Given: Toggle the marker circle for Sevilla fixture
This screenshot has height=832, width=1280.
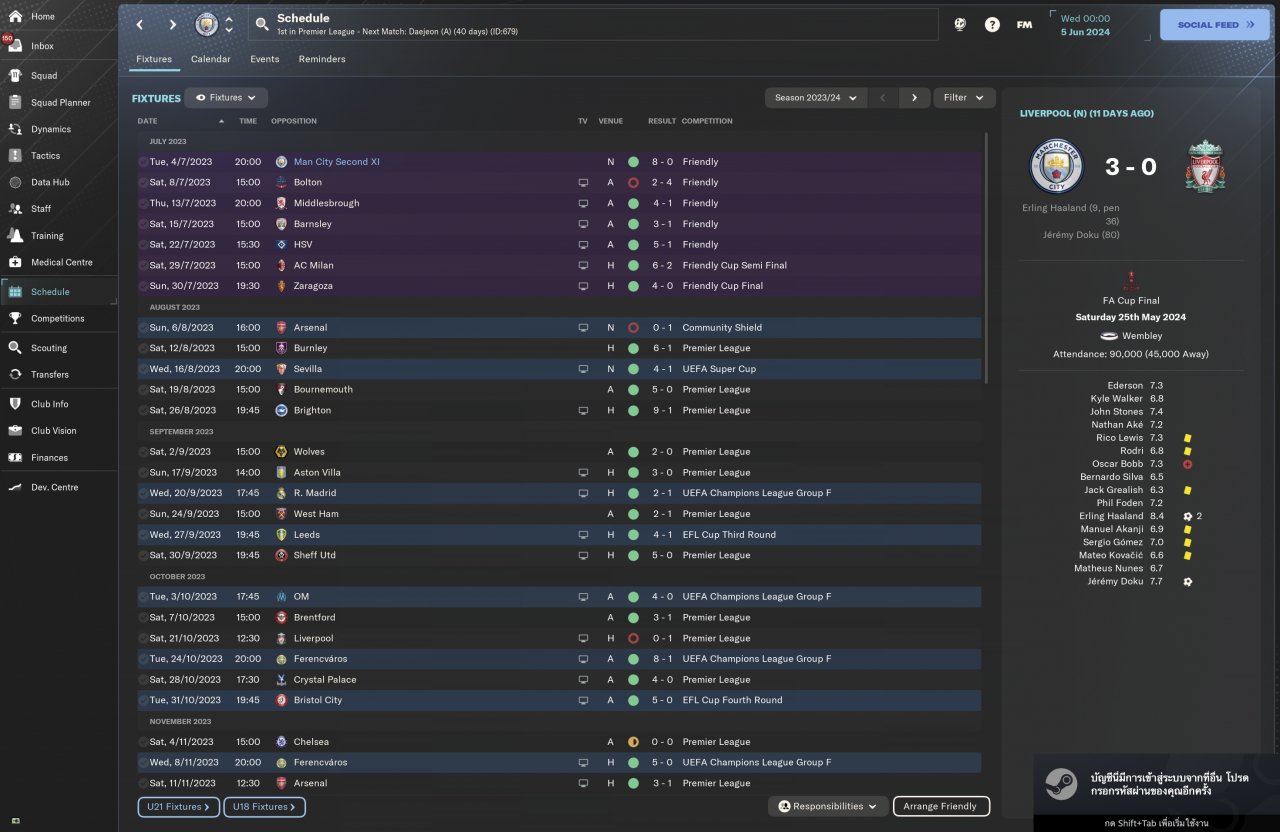Looking at the screenshot, I should pyautogui.click(x=143, y=369).
